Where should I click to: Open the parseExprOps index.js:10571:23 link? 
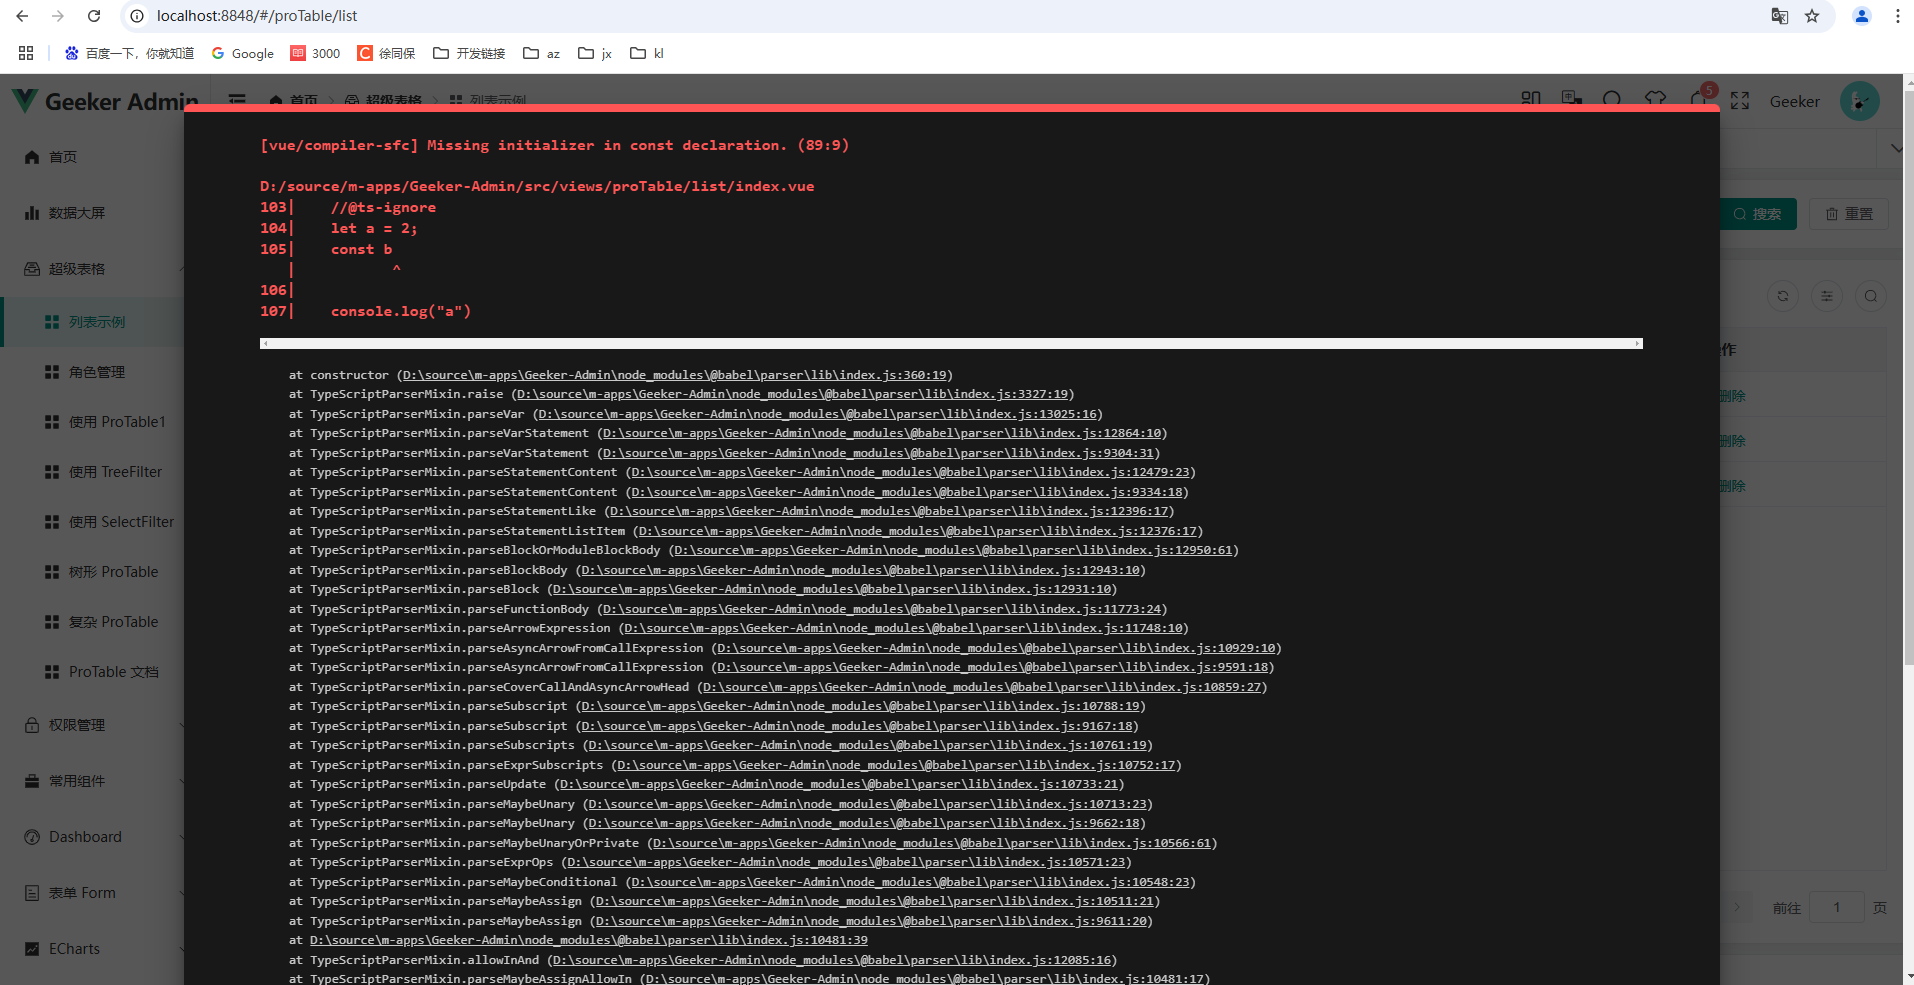846,862
